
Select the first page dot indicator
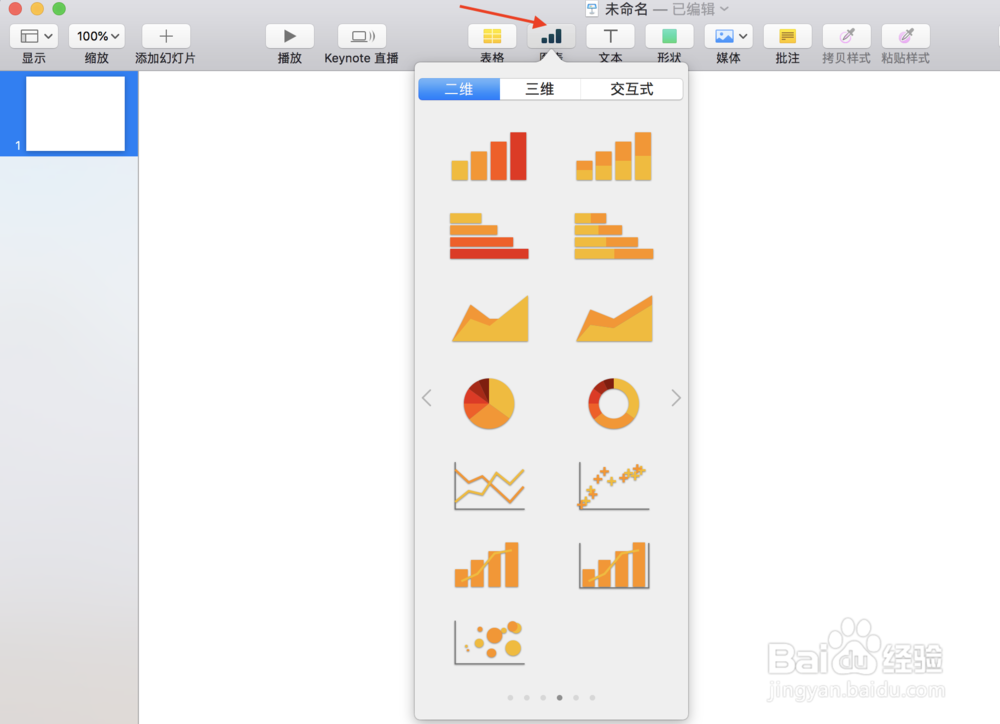pyautogui.click(x=510, y=698)
